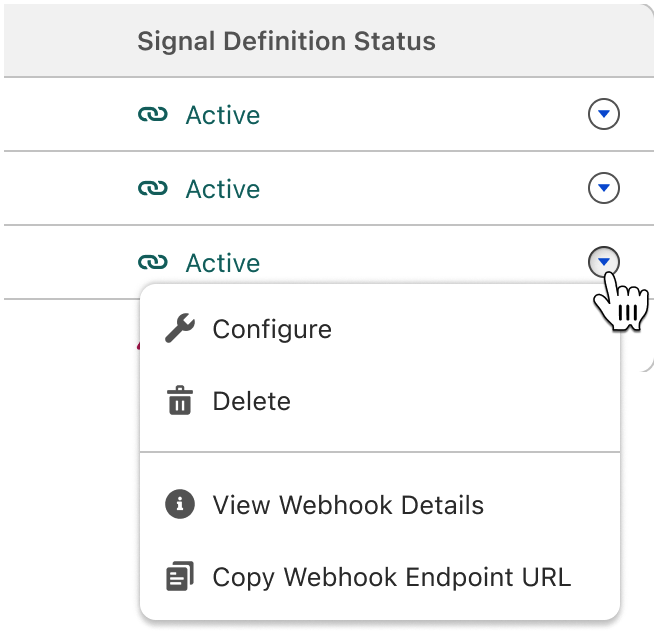Open the actions dropdown for the first Active row
The height and width of the screenshot is (638, 656).
click(x=604, y=114)
